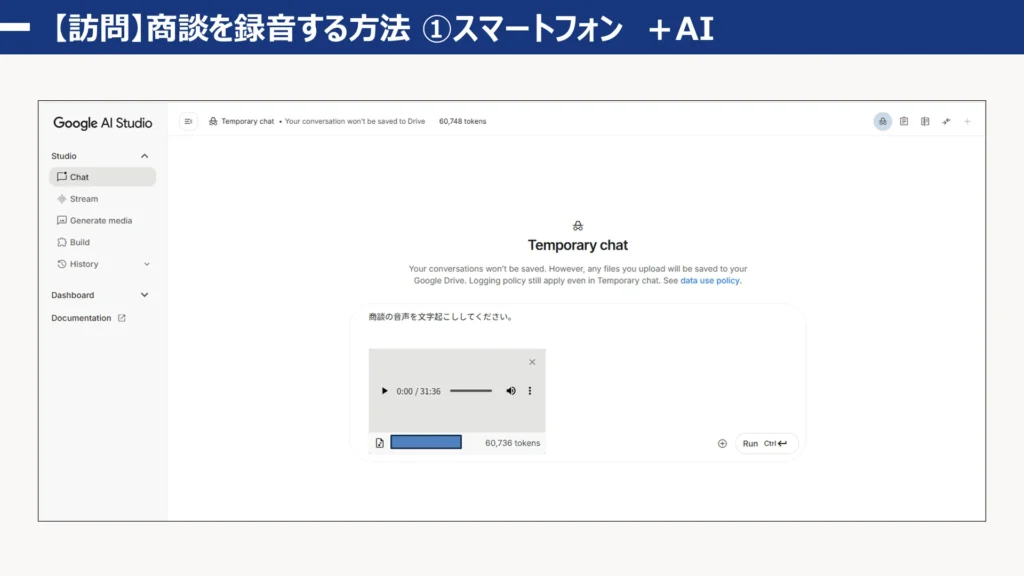The image size is (1024, 576).
Task: Select Chat in the sidebar
Action: (x=103, y=177)
